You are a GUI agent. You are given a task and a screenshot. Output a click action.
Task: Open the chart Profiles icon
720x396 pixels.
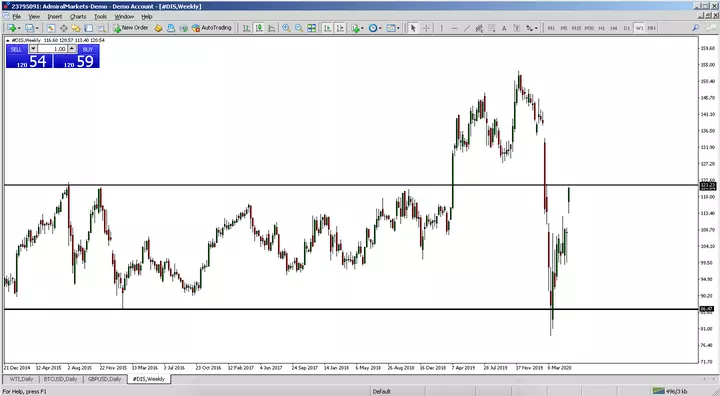pyautogui.click(x=30, y=28)
